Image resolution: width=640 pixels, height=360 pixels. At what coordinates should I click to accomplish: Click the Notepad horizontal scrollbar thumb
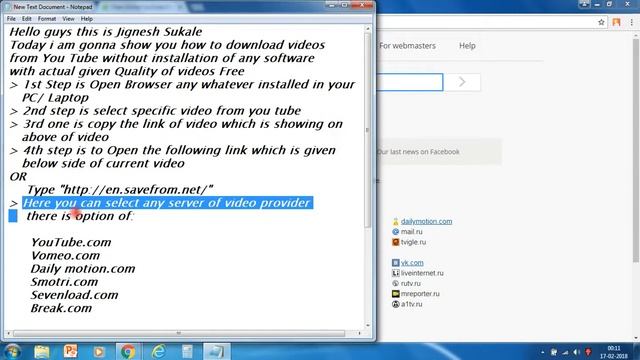click(x=179, y=333)
